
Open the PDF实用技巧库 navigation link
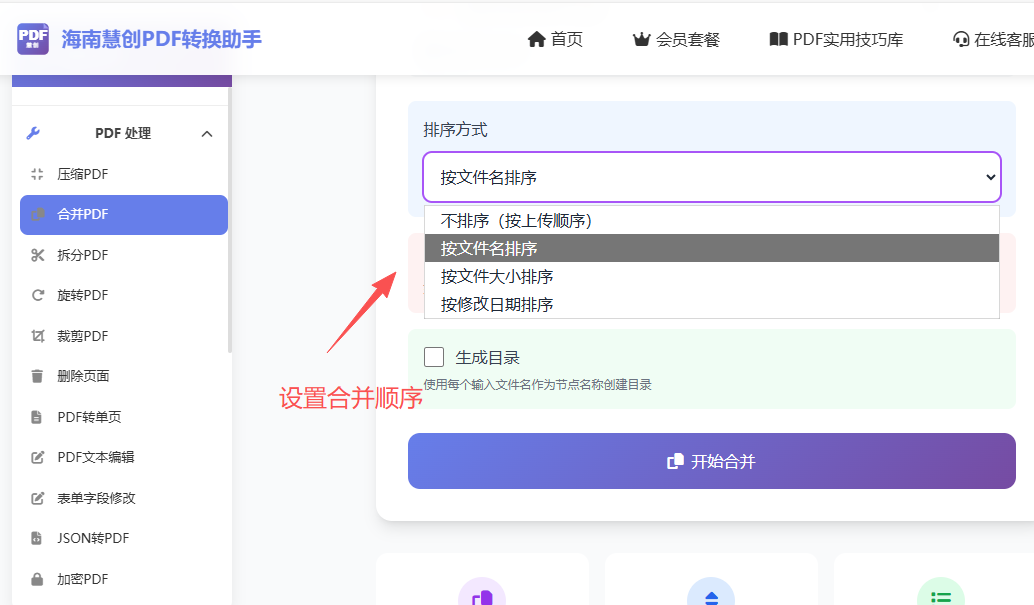(836, 40)
